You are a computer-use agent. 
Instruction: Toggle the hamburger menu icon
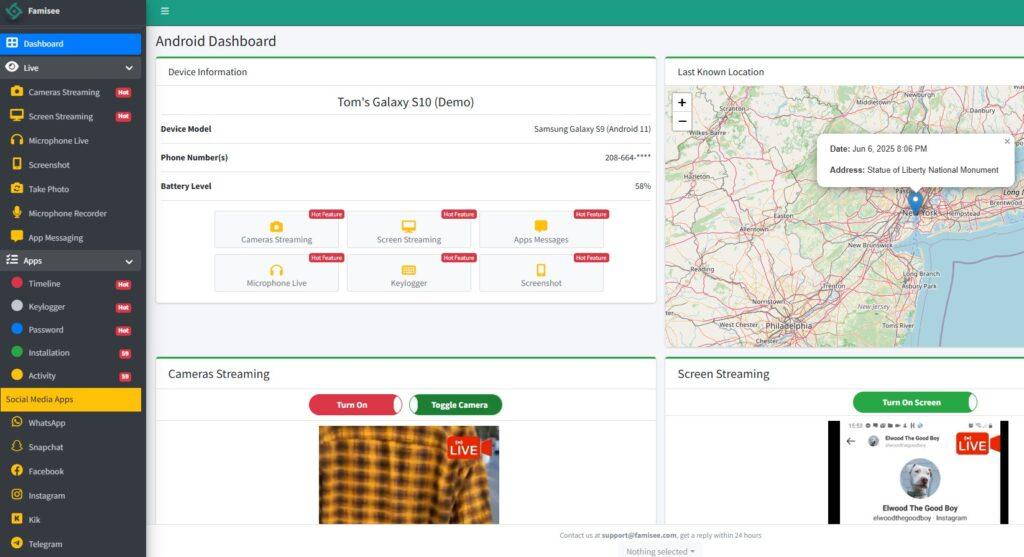tap(165, 10)
